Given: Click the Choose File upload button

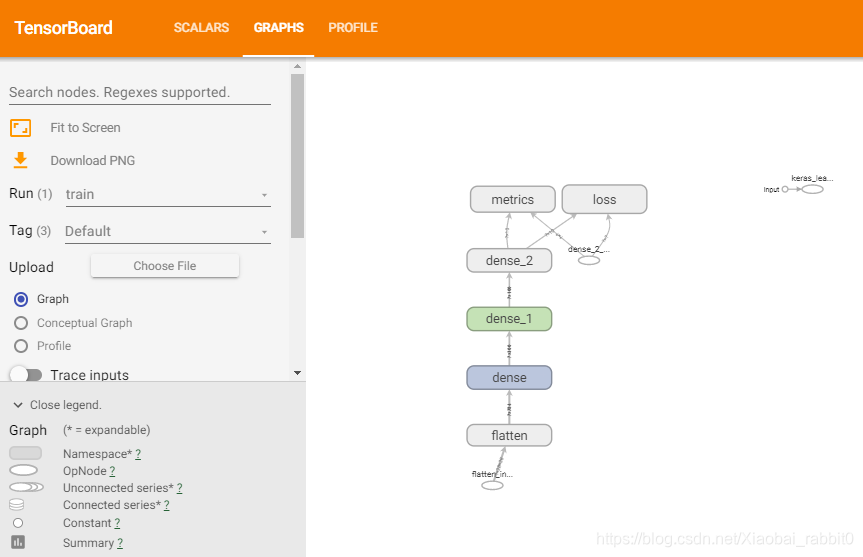Looking at the screenshot, I should tap(165, 266).
